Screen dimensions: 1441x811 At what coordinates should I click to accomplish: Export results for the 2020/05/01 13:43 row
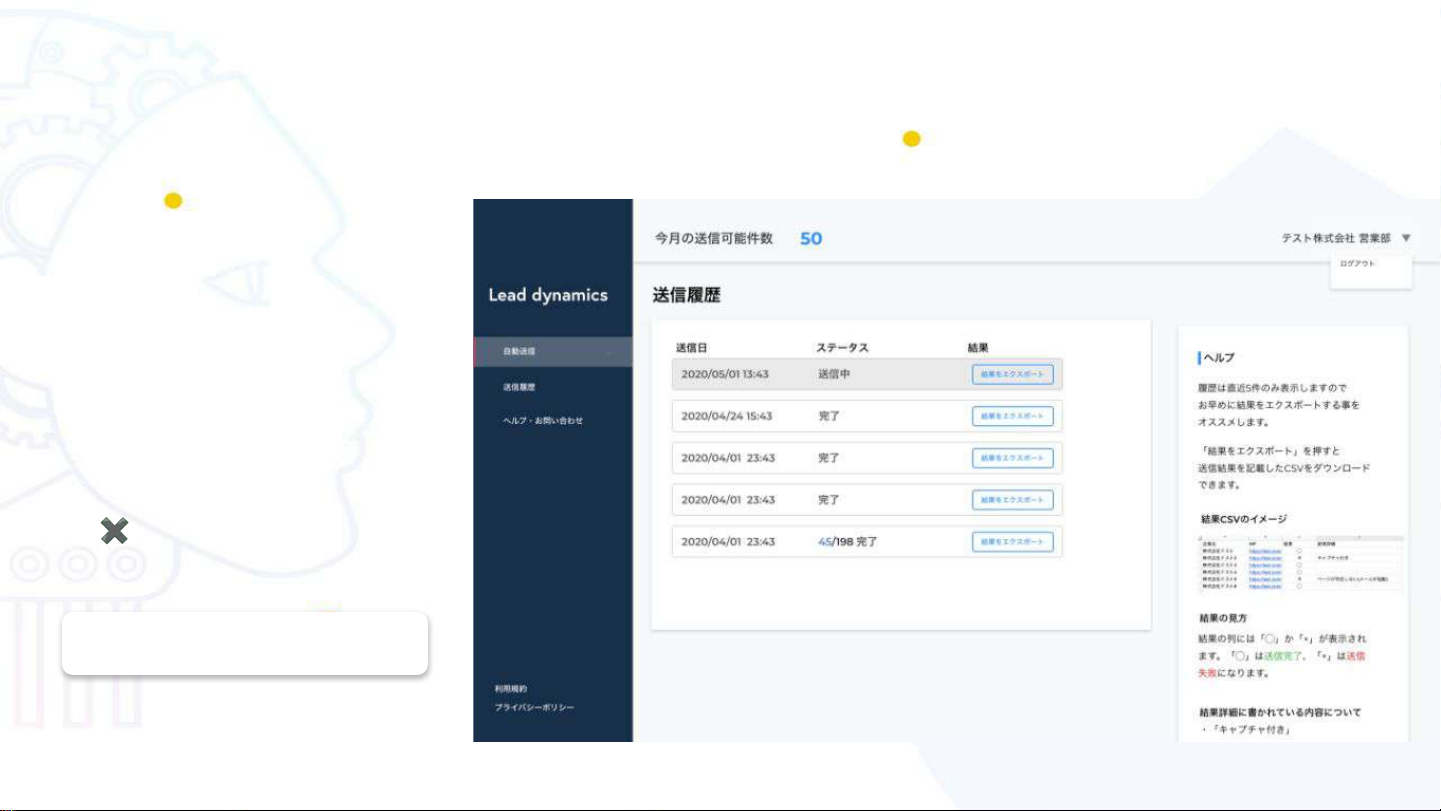click(x=1012, y=374)
